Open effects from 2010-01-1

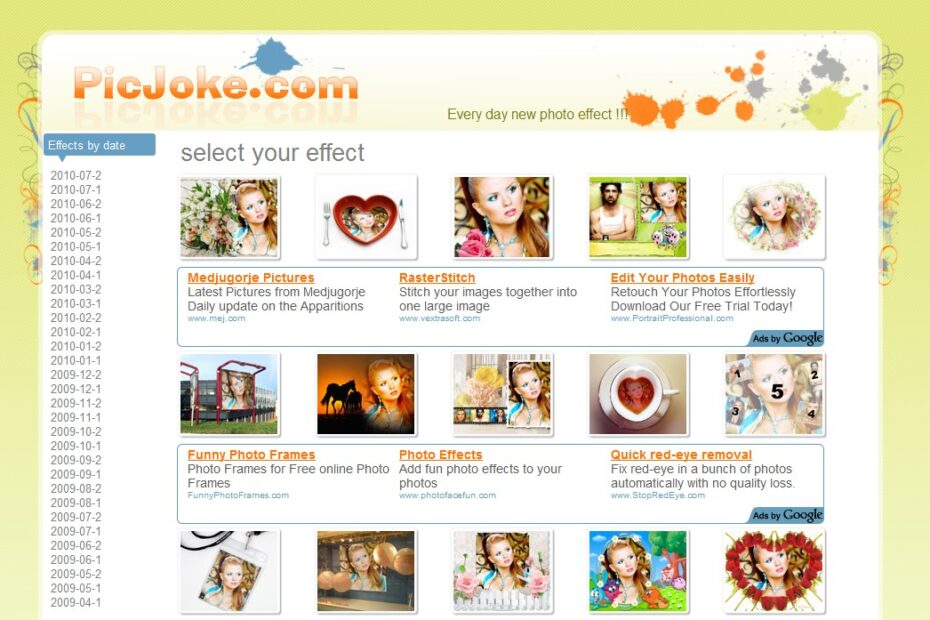[x=76, y=361]
